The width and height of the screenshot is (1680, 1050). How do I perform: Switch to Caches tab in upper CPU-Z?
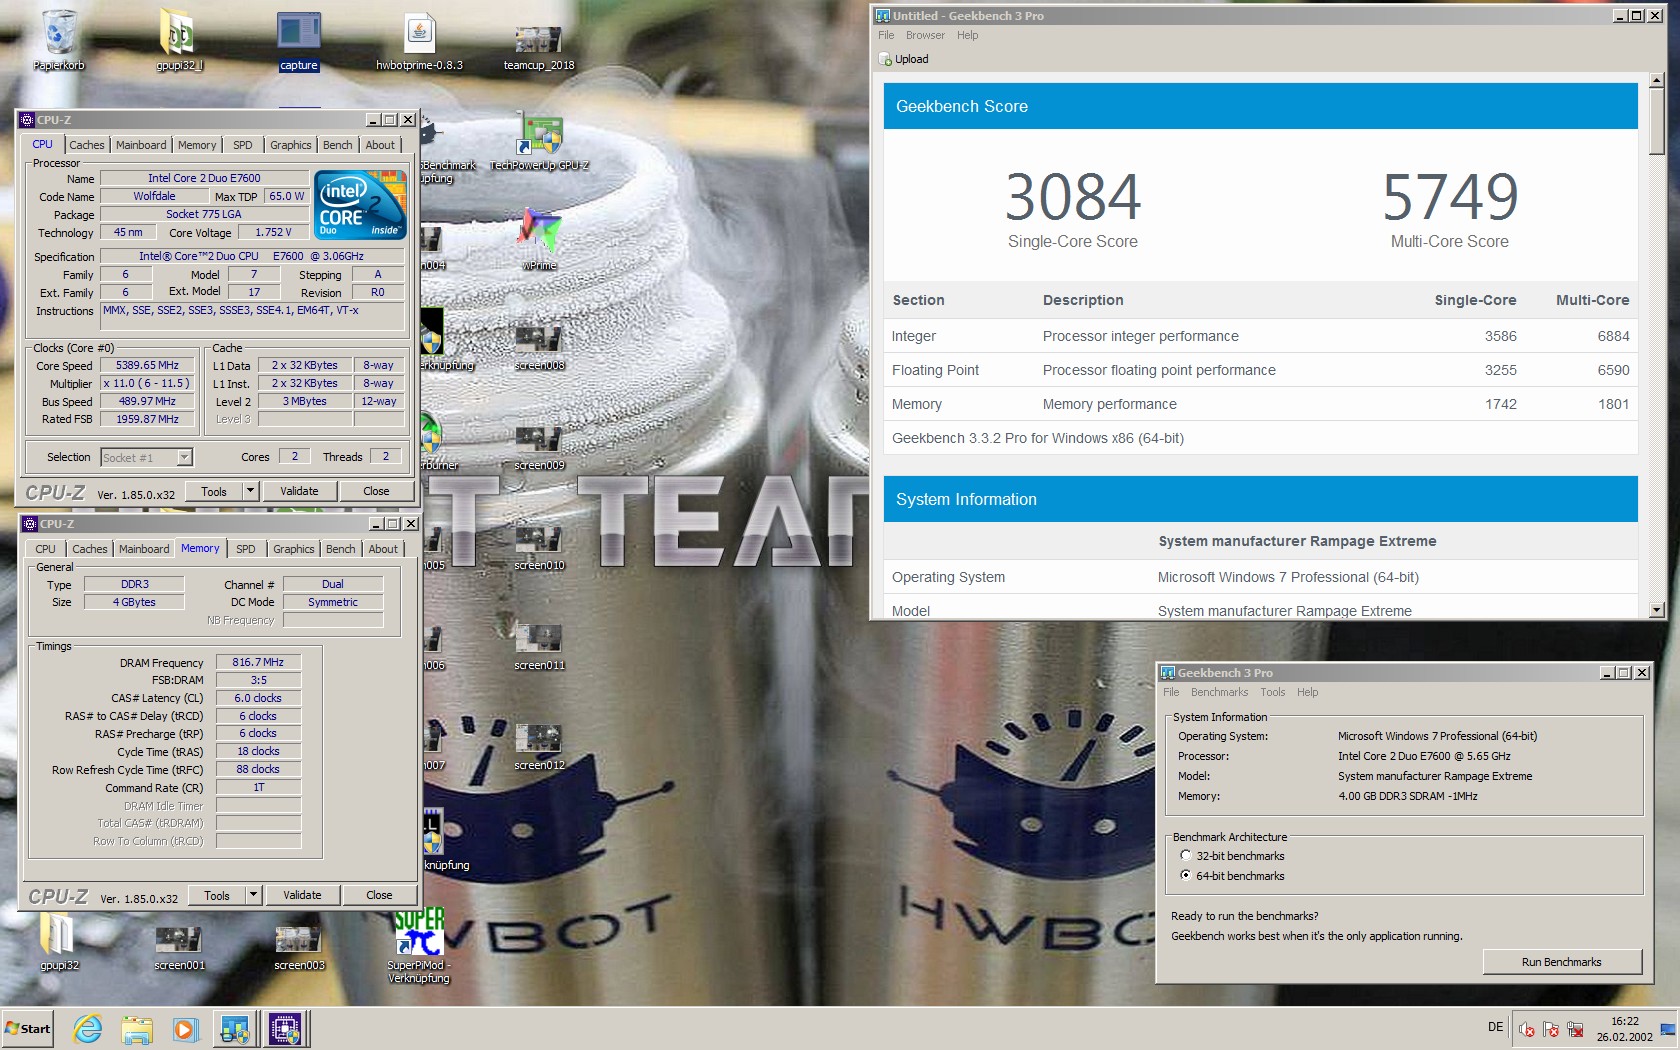tap(87, 145)
